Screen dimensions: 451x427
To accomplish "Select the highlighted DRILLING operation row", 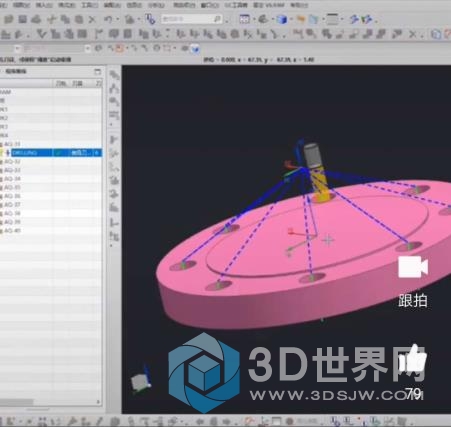I will coord(51,153).
